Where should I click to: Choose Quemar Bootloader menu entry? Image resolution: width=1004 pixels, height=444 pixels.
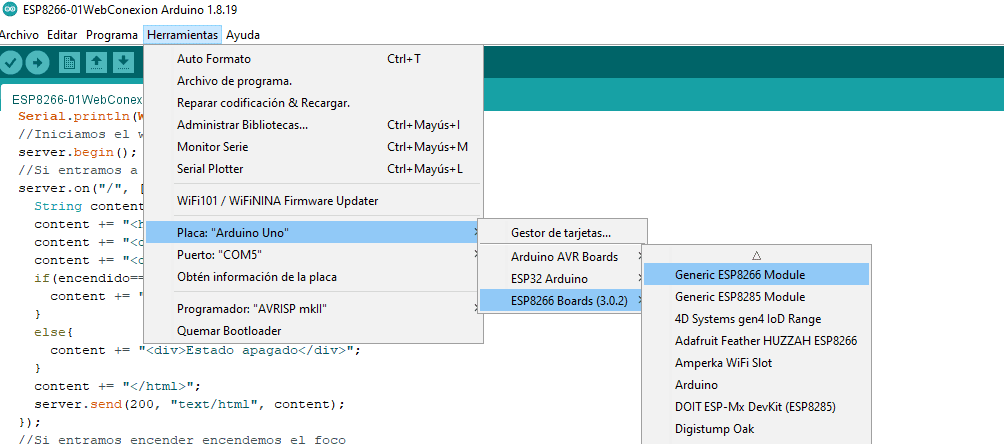[313, 331]
